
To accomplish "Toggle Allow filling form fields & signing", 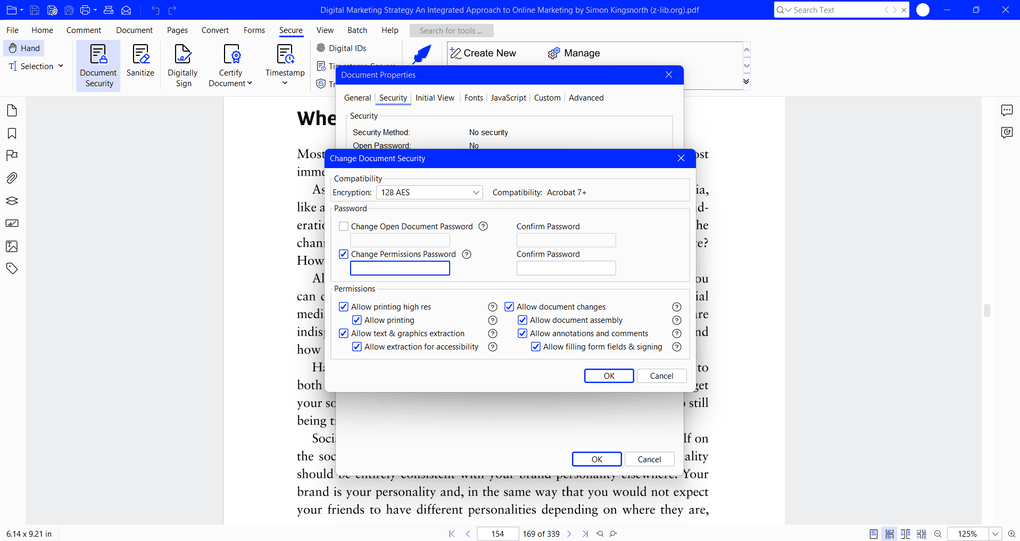I will click(x=535, y=347).
